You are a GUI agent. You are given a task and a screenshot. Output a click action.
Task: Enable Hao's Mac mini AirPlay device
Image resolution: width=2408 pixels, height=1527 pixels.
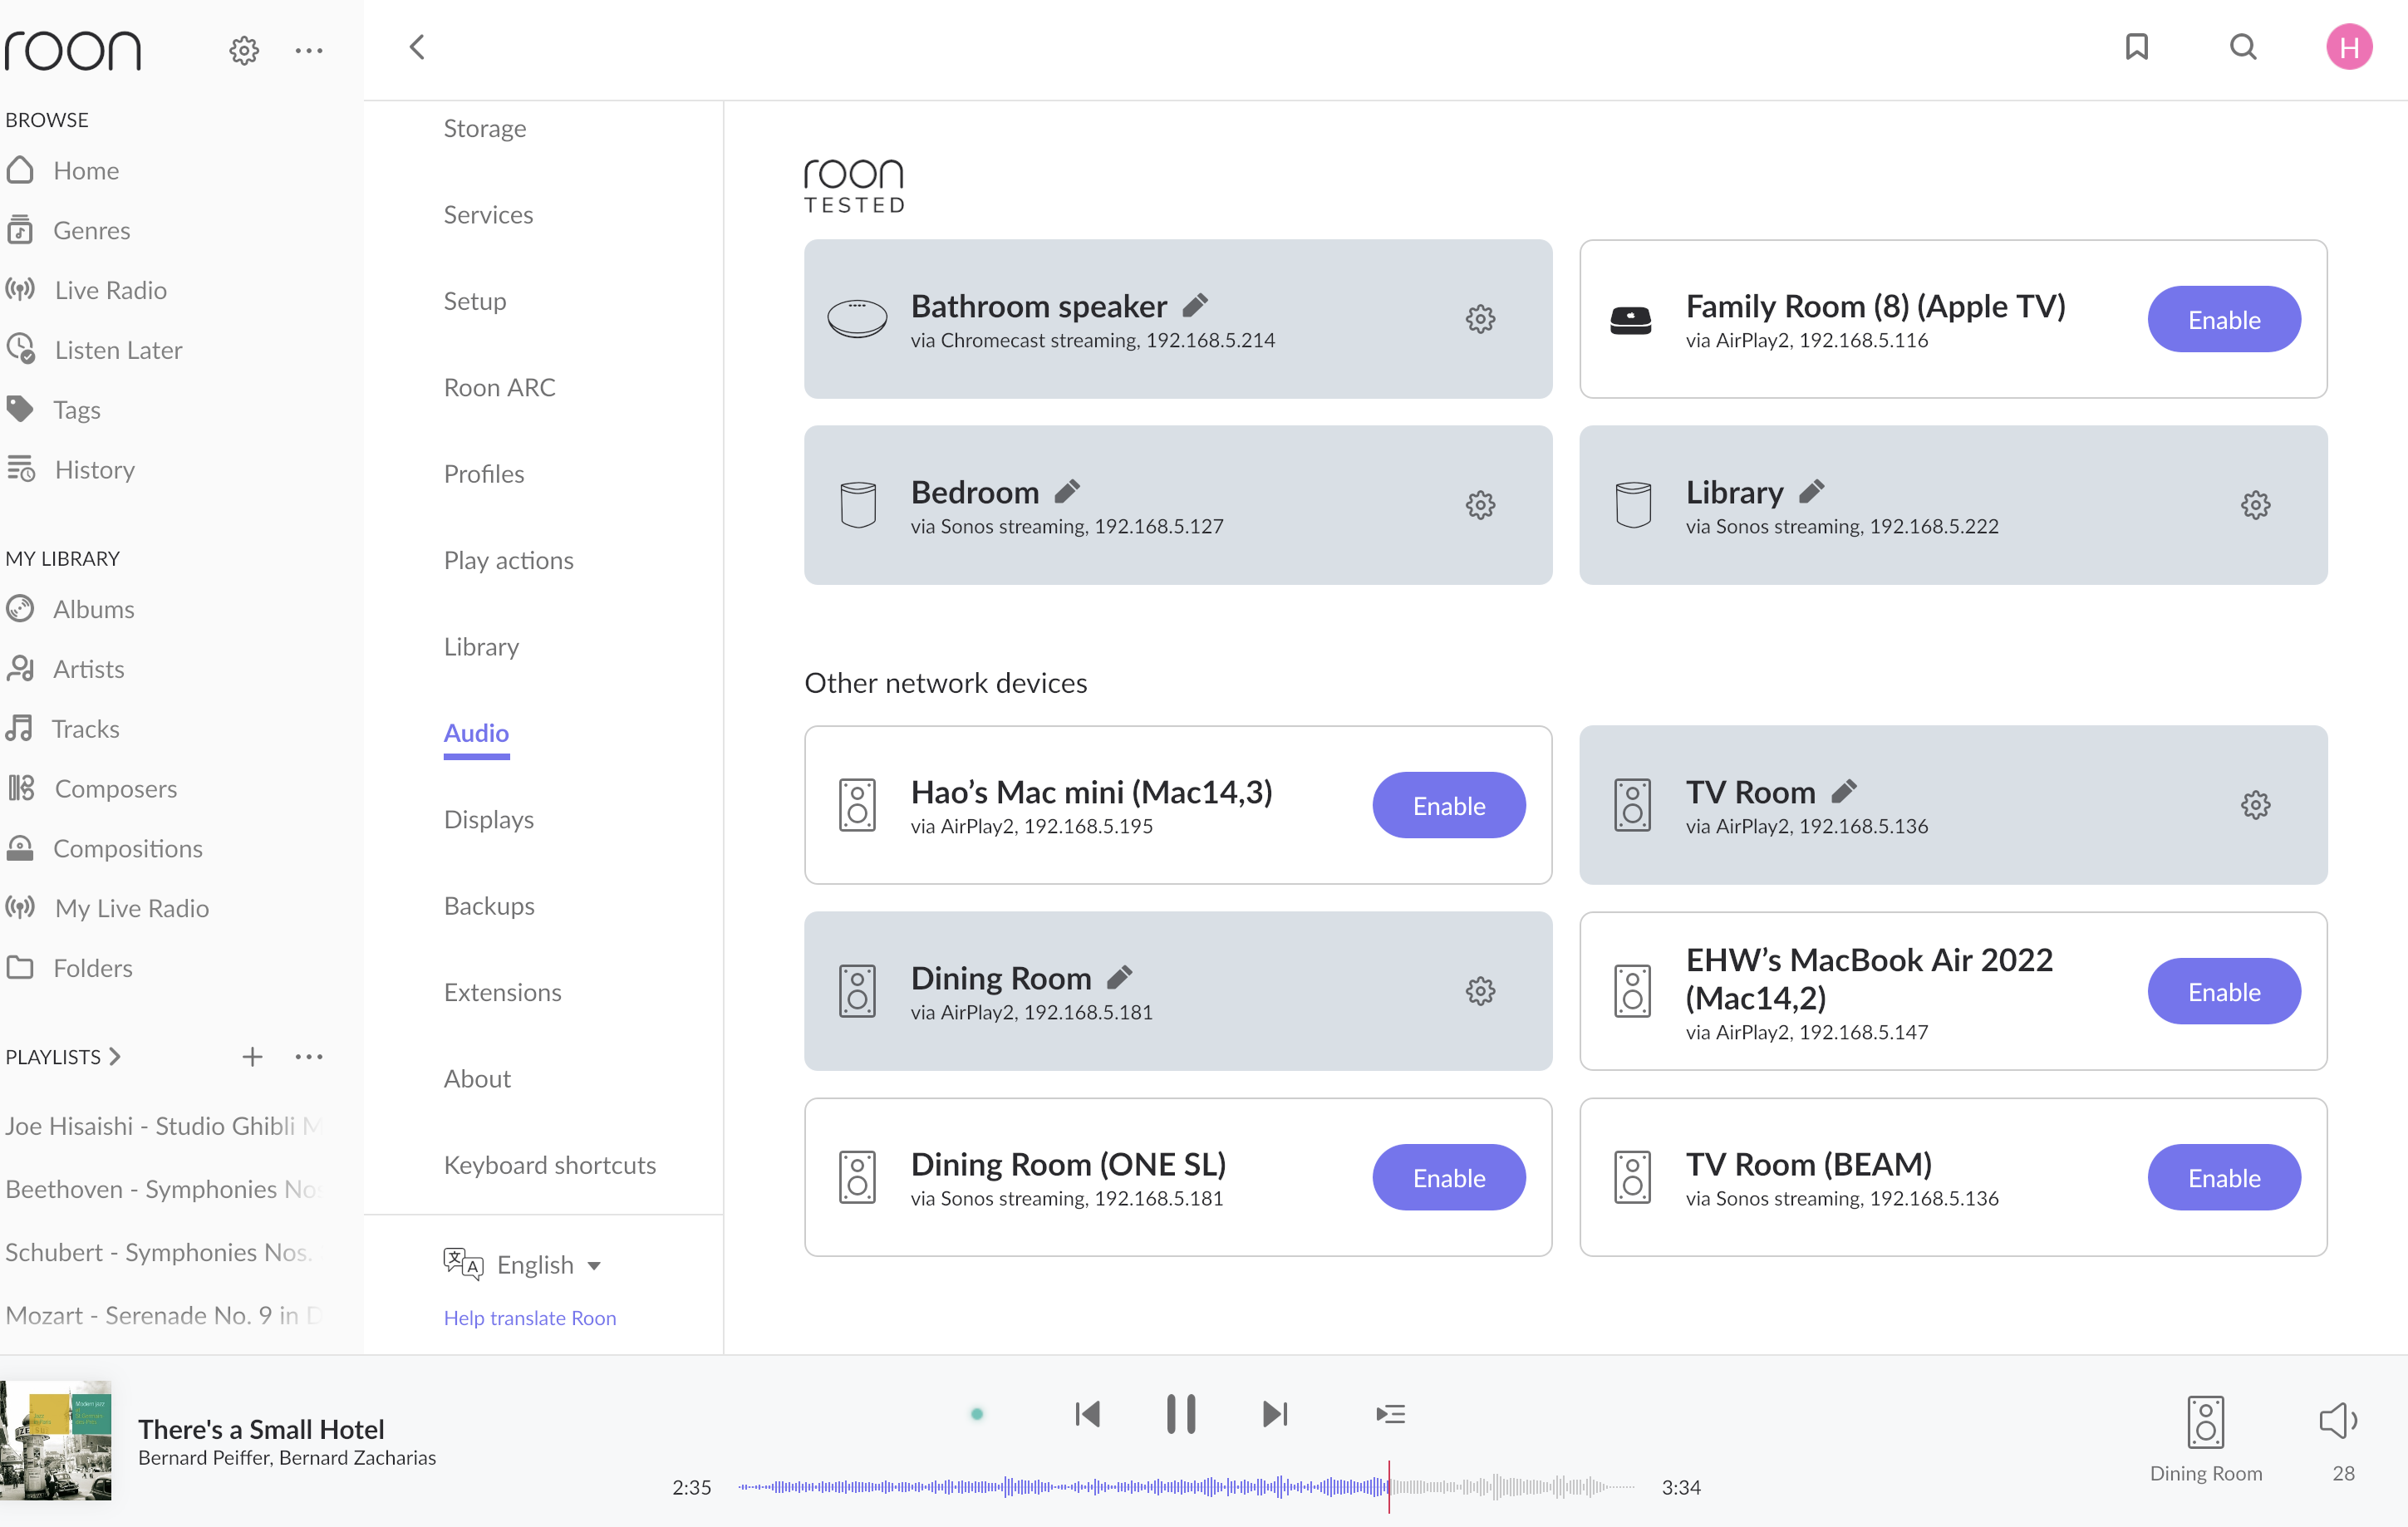[x=1448, y=805]
